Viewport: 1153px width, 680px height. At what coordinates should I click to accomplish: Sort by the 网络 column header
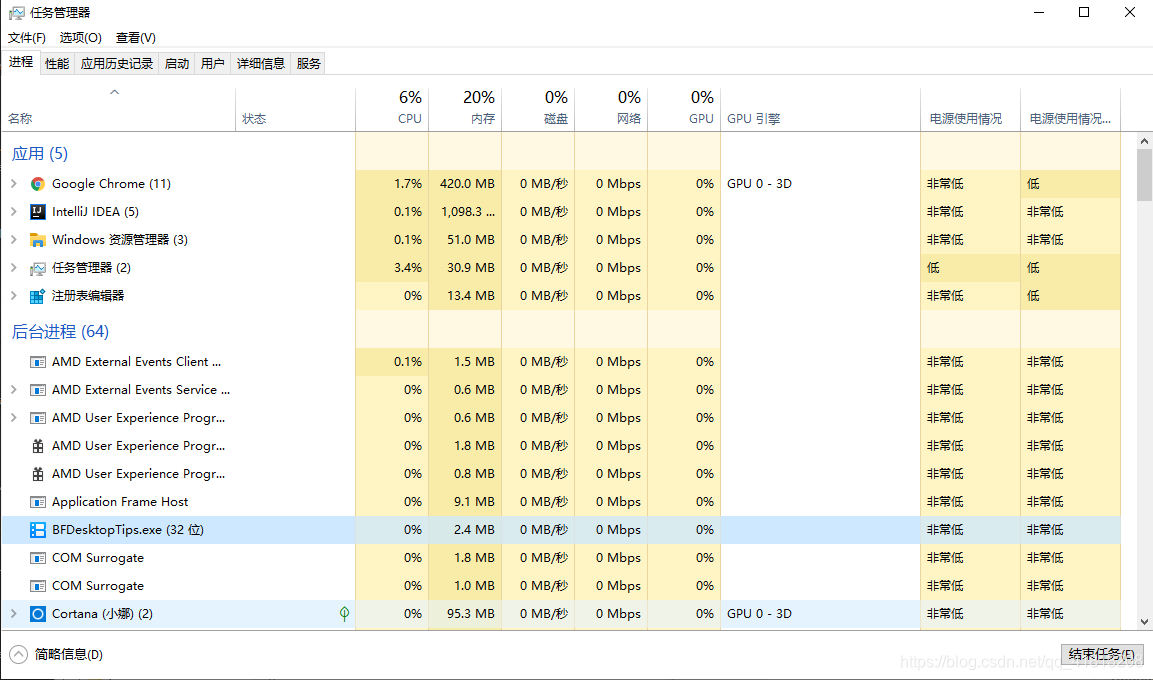coord(610,109)
